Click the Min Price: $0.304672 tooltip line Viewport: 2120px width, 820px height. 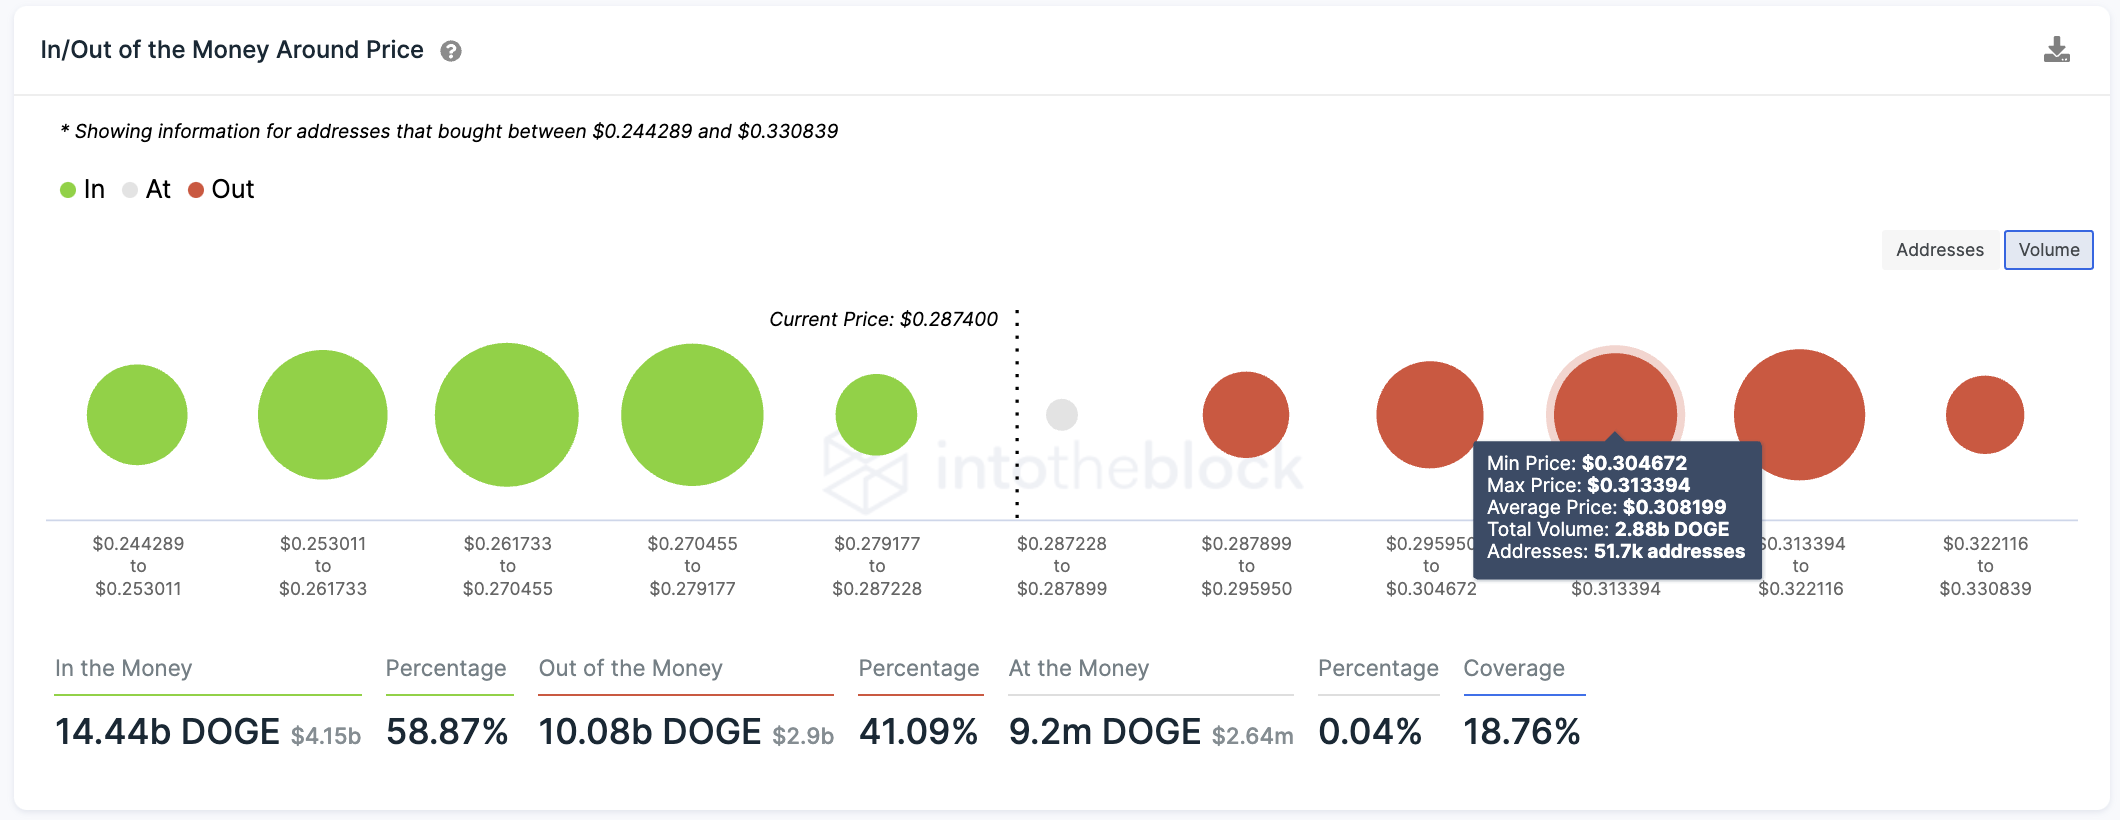pyautogui.click(x=1587, y=463)
